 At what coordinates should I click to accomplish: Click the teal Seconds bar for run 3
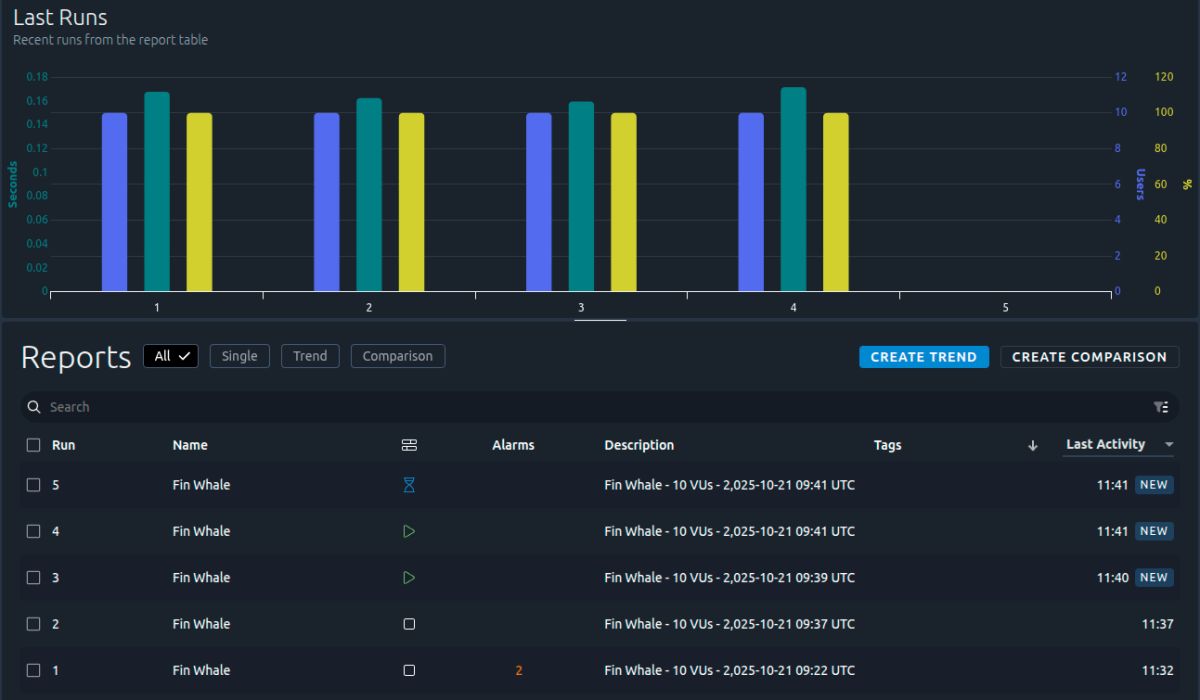(x=581, y=197)
